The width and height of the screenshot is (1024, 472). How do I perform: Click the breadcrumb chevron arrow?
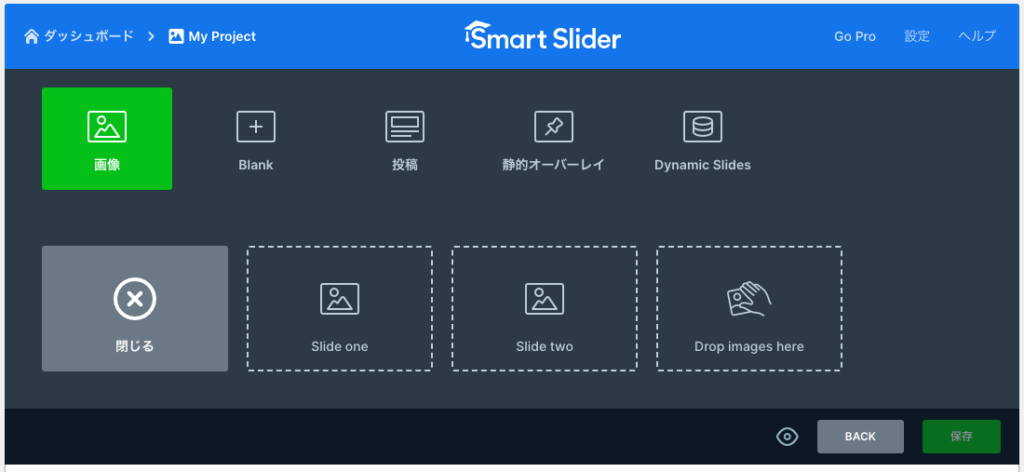point(151,36)
